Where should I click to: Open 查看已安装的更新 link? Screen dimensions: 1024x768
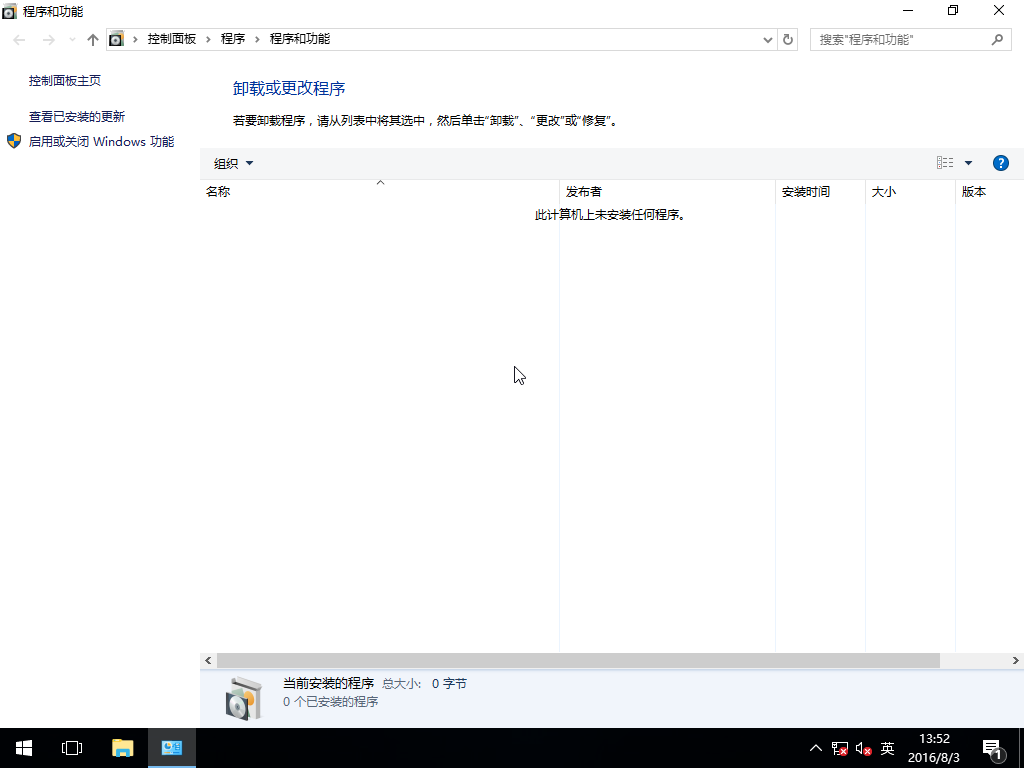(77, 117)
